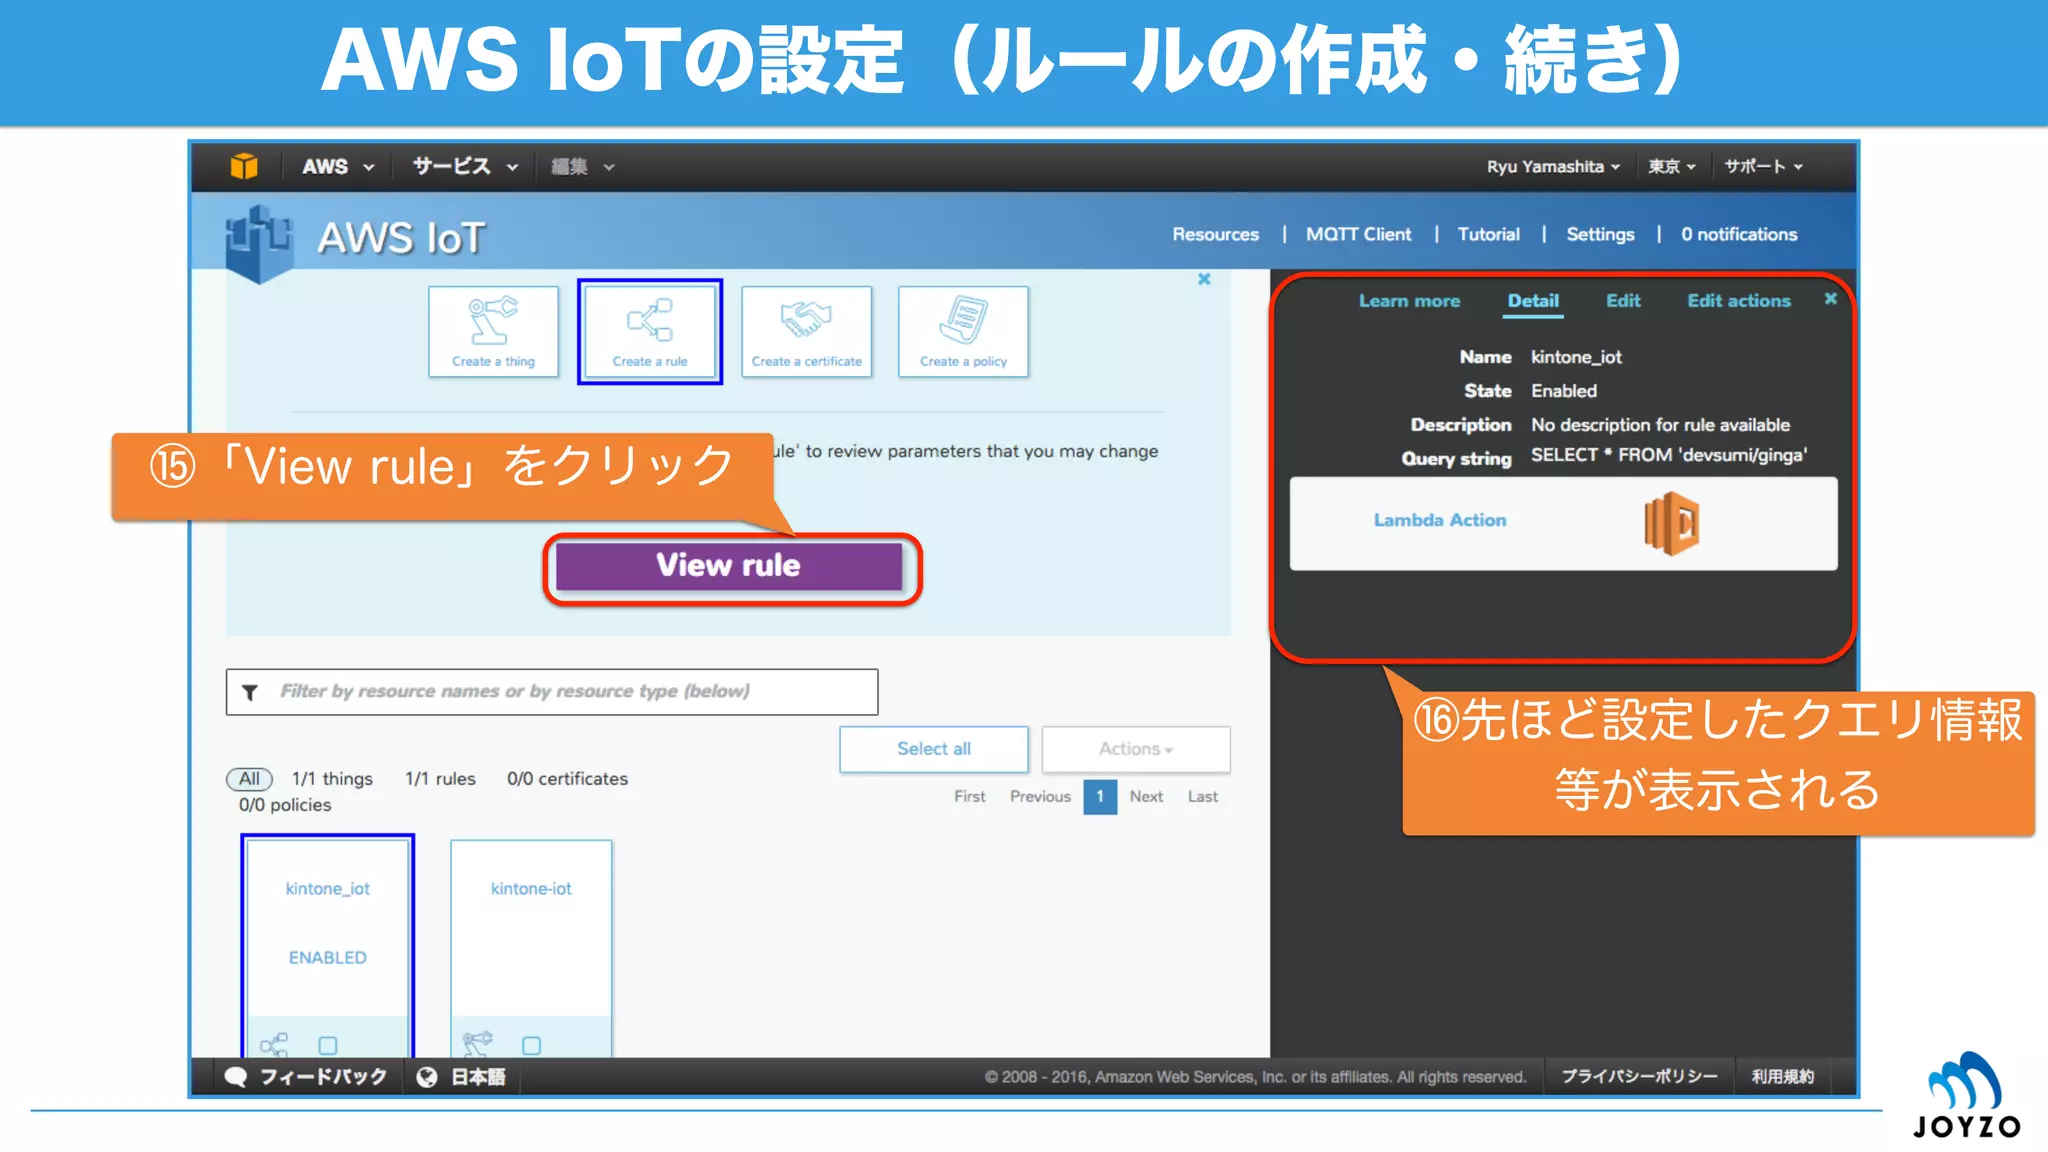Click the Create a rule icon
This screenshot has width=2048, height=1152.
pyautogui.click(x=649, y=321)
